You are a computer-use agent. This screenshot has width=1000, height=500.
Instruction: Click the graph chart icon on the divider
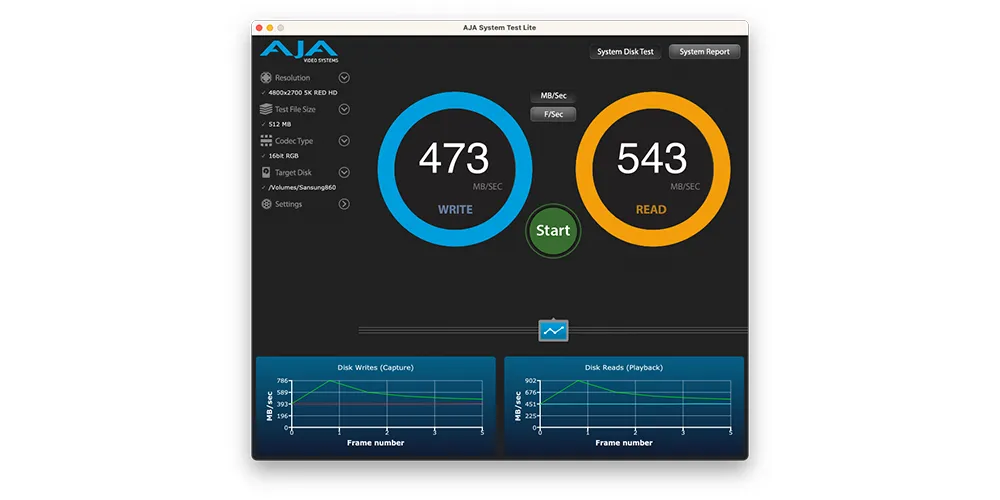(x=553, y=329)
